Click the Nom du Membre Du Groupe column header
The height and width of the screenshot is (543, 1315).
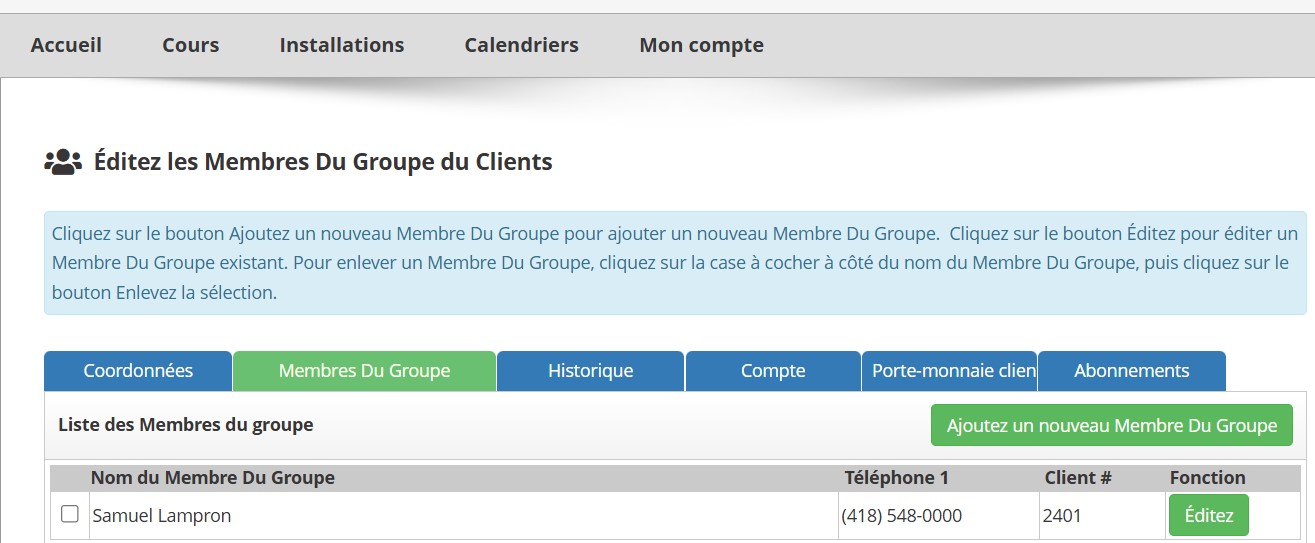pyautogui.click(x=212, y=478)
